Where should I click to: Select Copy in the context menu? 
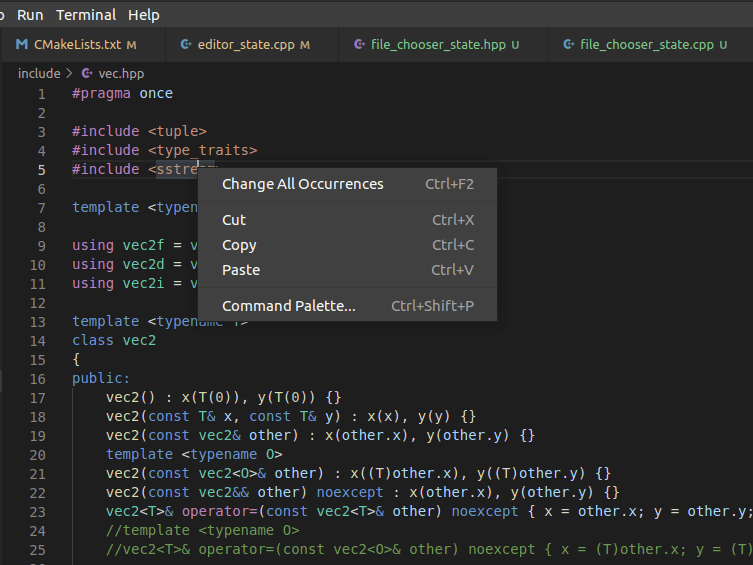click(x=347, y=245)
